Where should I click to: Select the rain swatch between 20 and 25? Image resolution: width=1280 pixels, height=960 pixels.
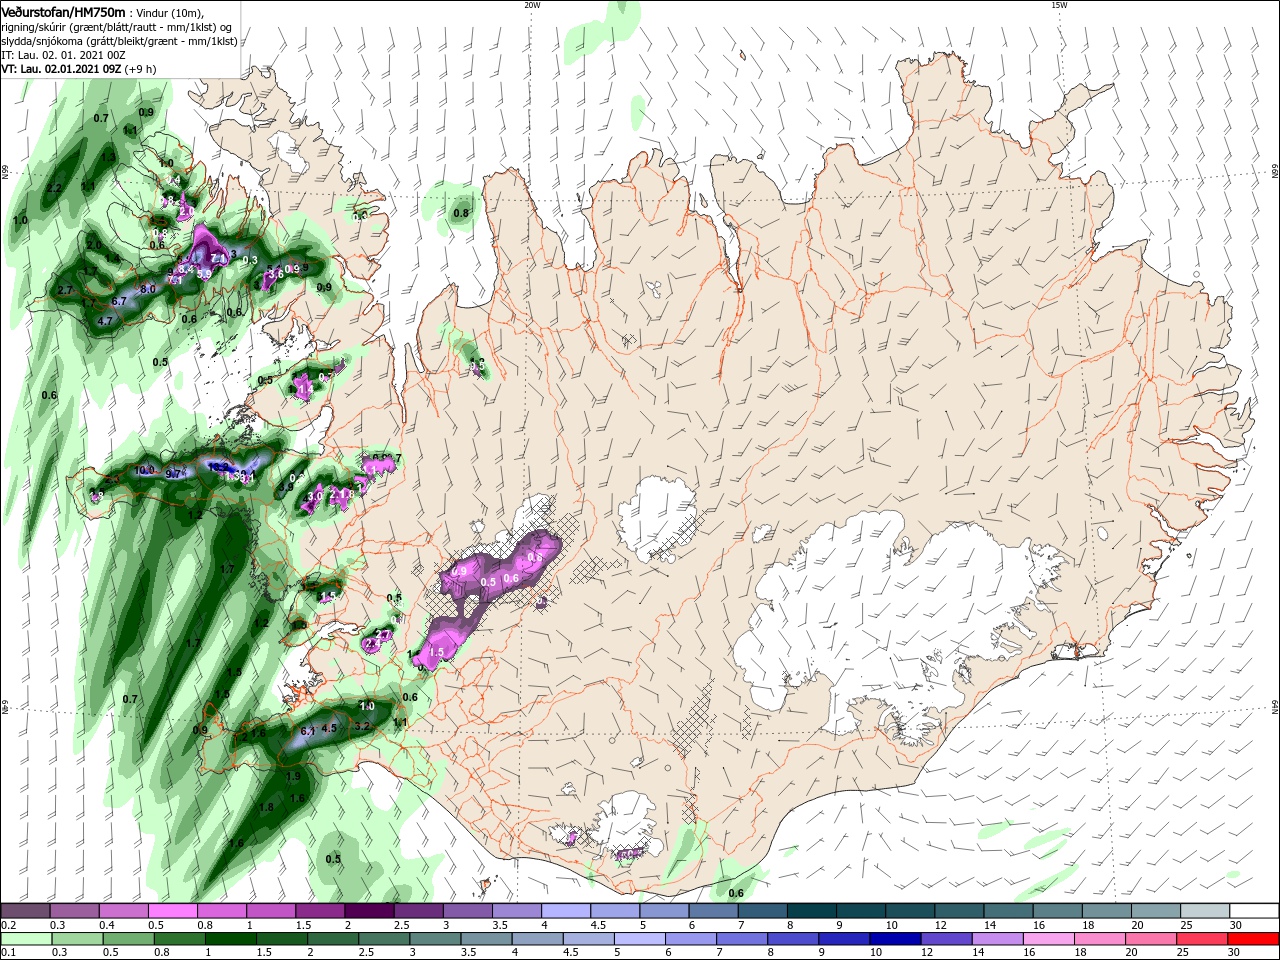(x=1153, y=939)
